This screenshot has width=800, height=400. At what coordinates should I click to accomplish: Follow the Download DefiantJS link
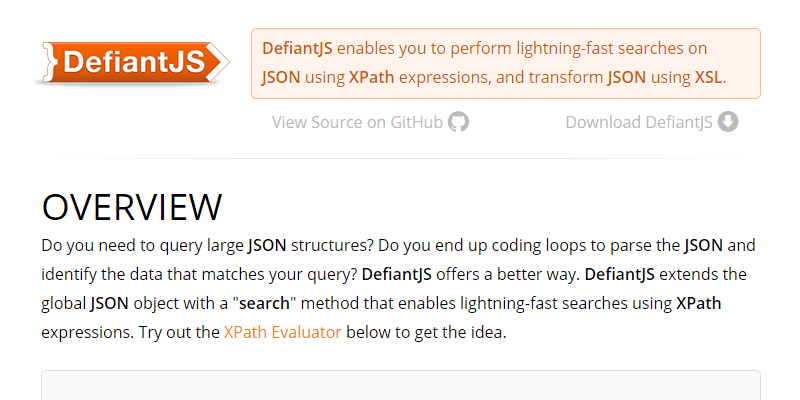[639, 122]
